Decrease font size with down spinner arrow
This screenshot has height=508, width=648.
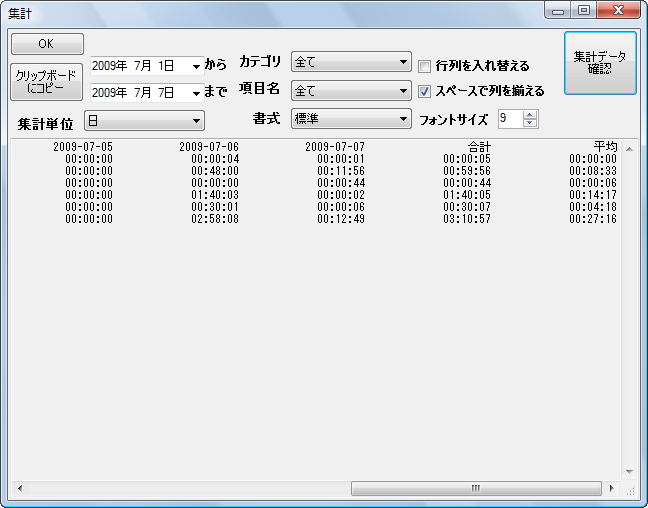coord(530,124)
